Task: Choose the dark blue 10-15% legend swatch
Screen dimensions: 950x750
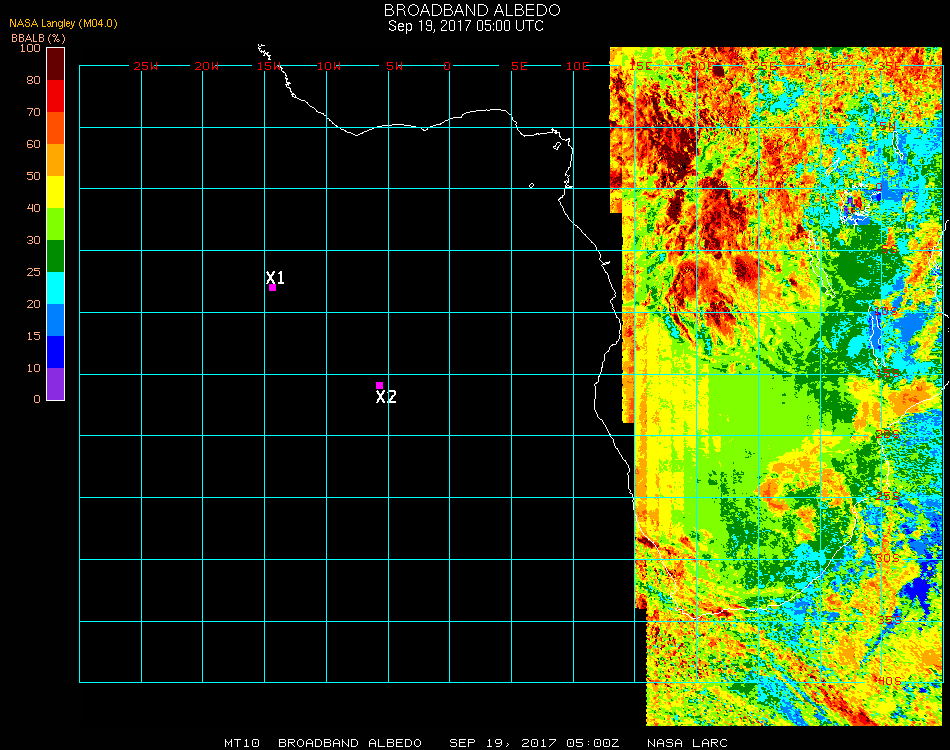Action: [56, 352]
